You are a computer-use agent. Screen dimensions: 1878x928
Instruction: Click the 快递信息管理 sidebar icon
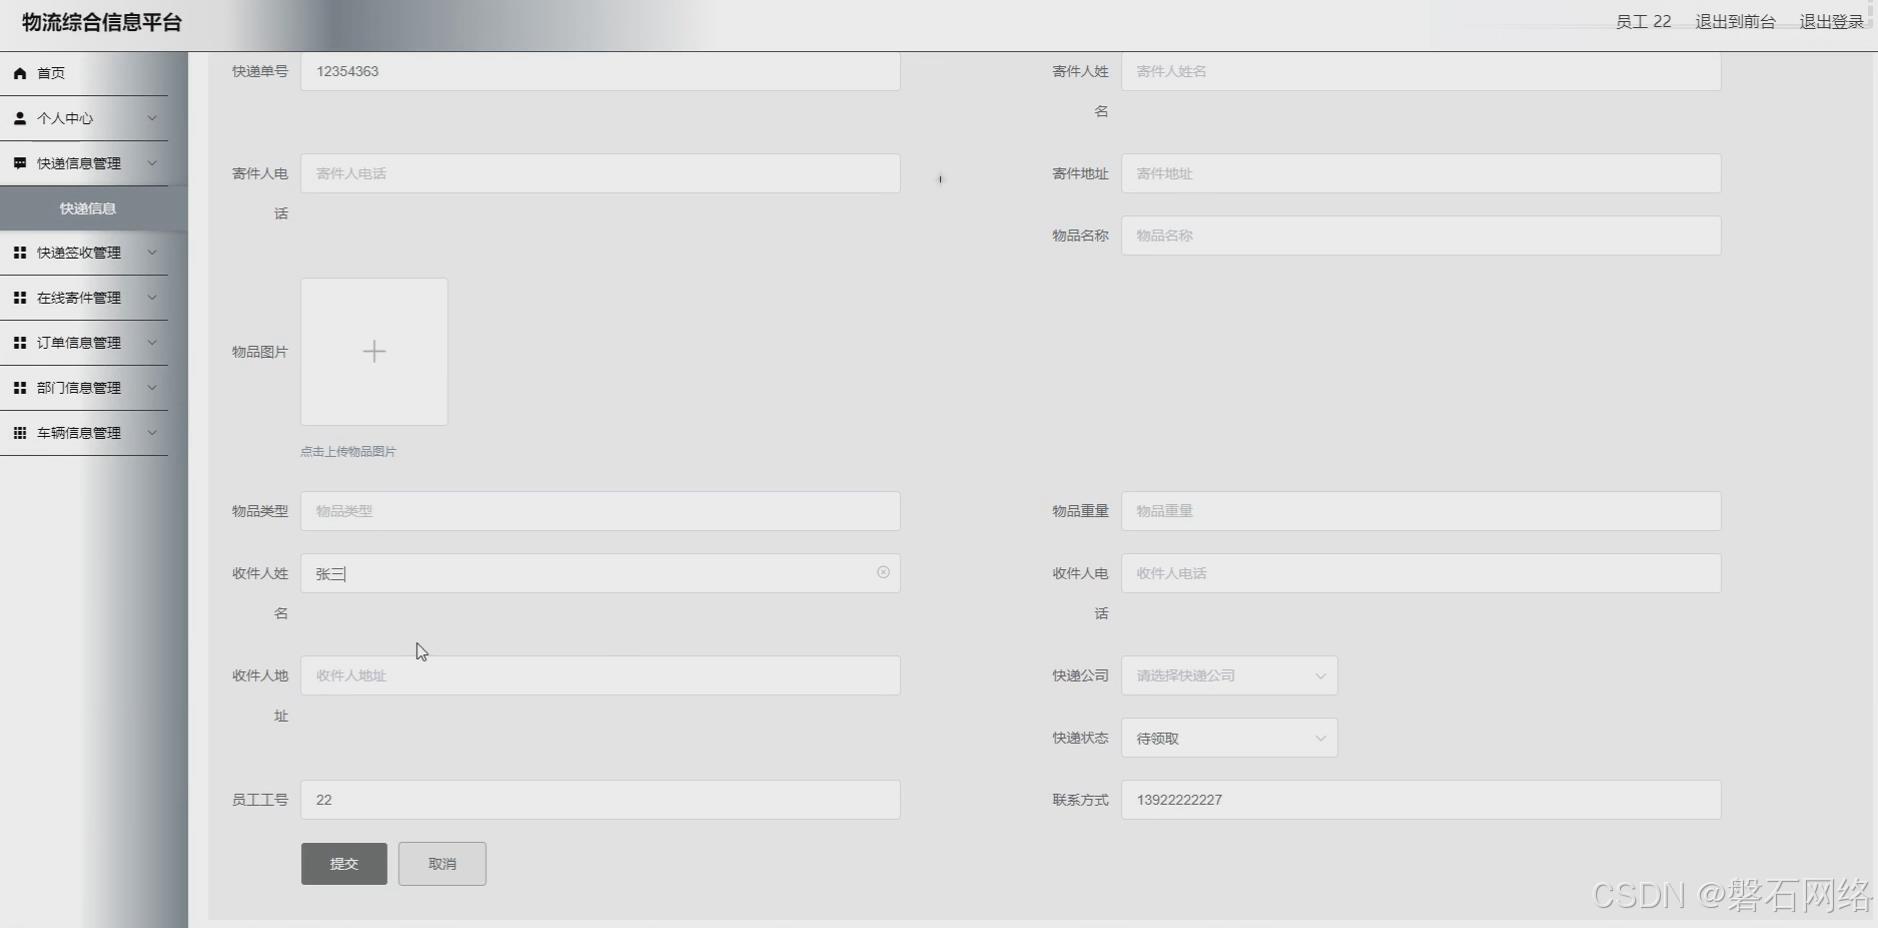(x=19, y=163)
